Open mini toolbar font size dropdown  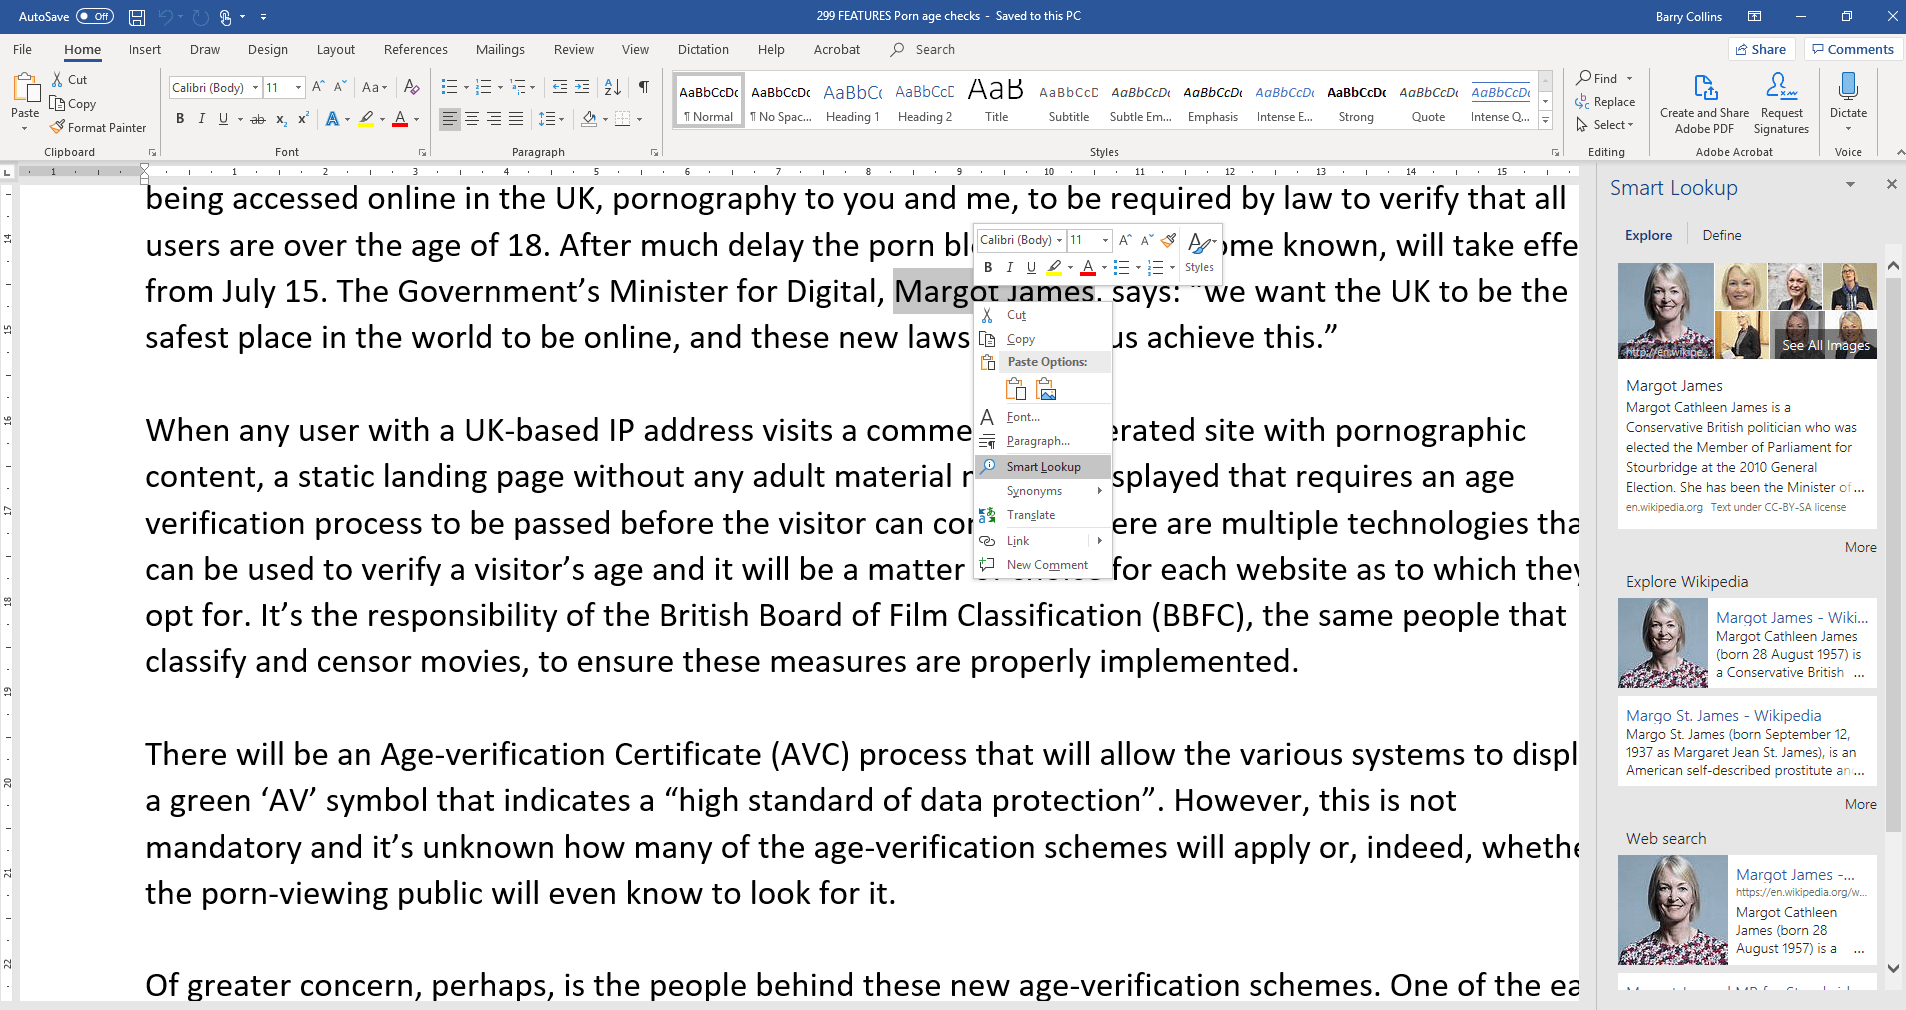(x=1105, y=240)
